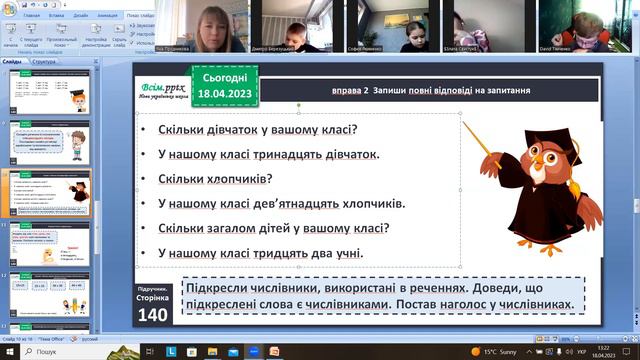The image size is (640, 360).
Task: Select slide 12 thumbnail with pencil characters
Action: (x=49, y=295)
